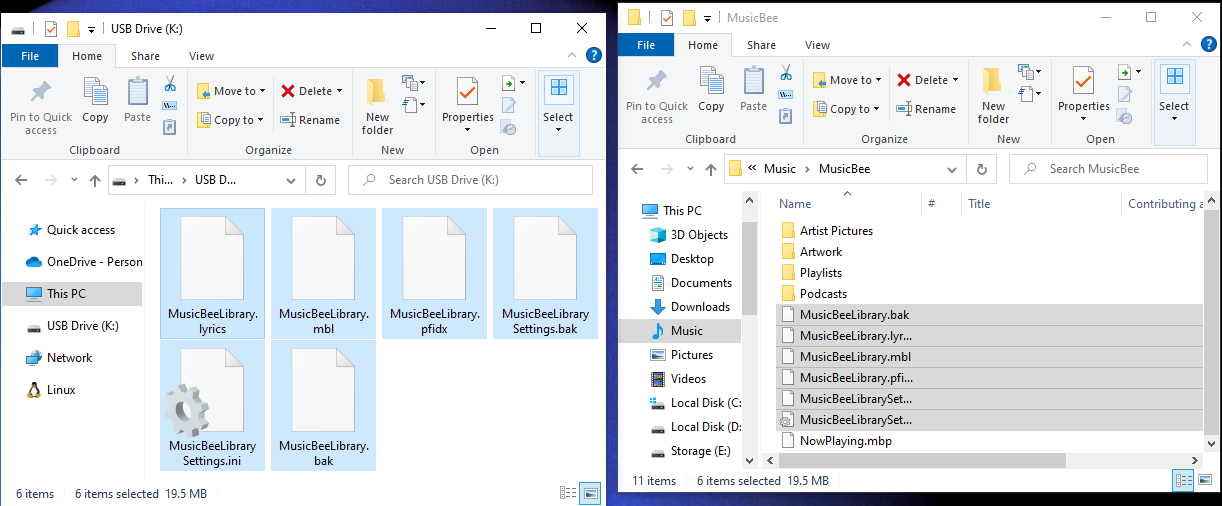Click the Help icon in MusicBee window

tap(1209, 45)
